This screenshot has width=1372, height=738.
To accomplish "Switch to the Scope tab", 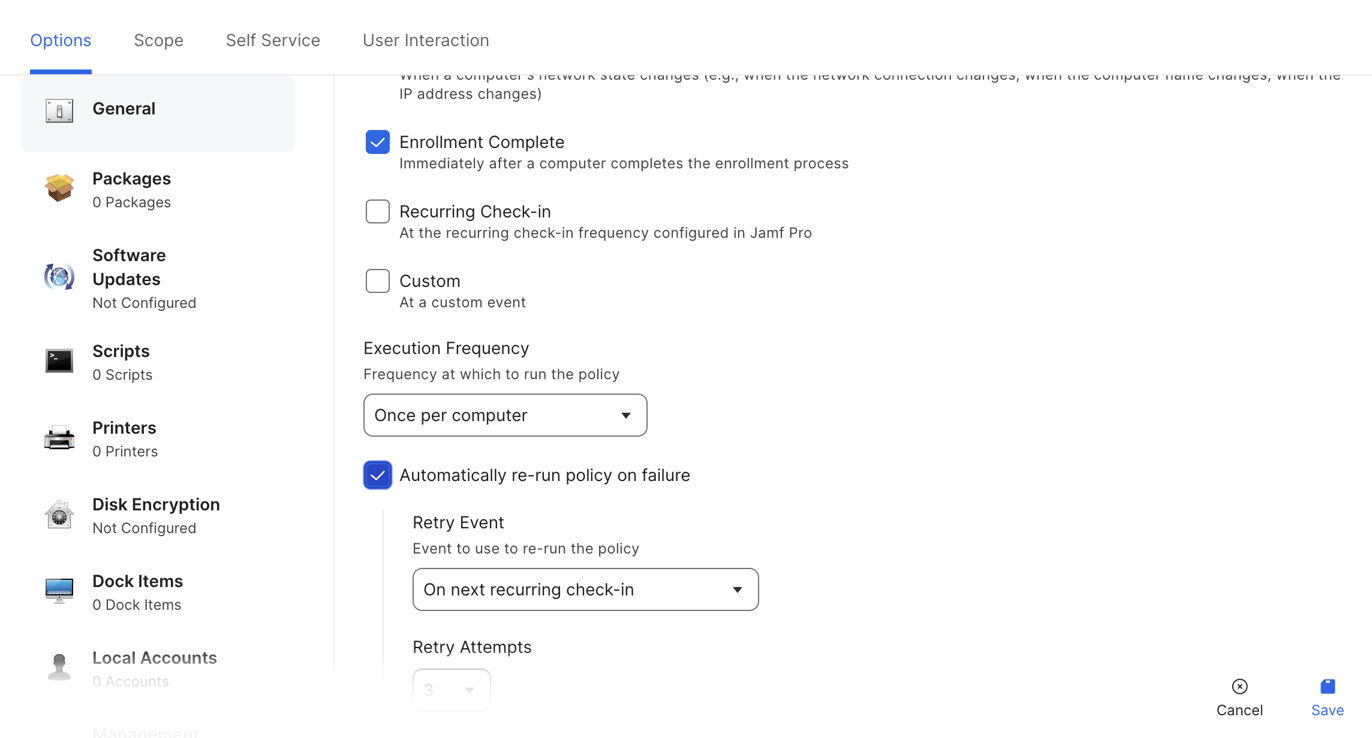I will [x=159, y=40].
